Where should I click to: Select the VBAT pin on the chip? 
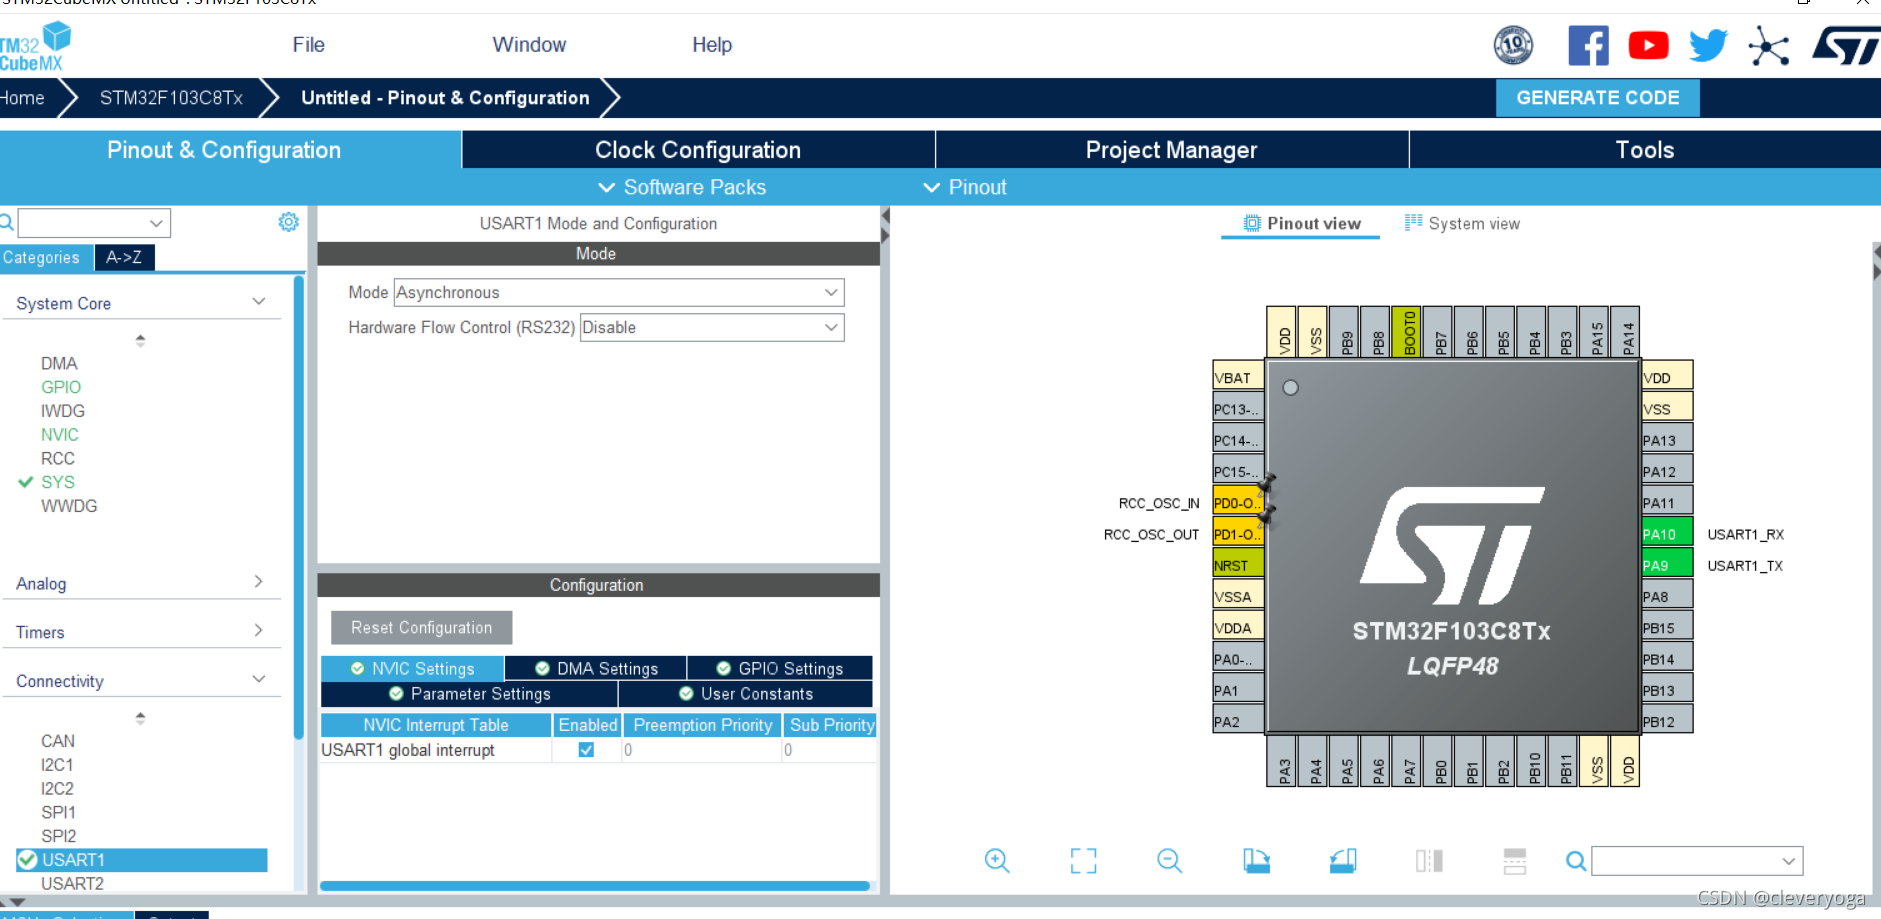[1237, 377]
